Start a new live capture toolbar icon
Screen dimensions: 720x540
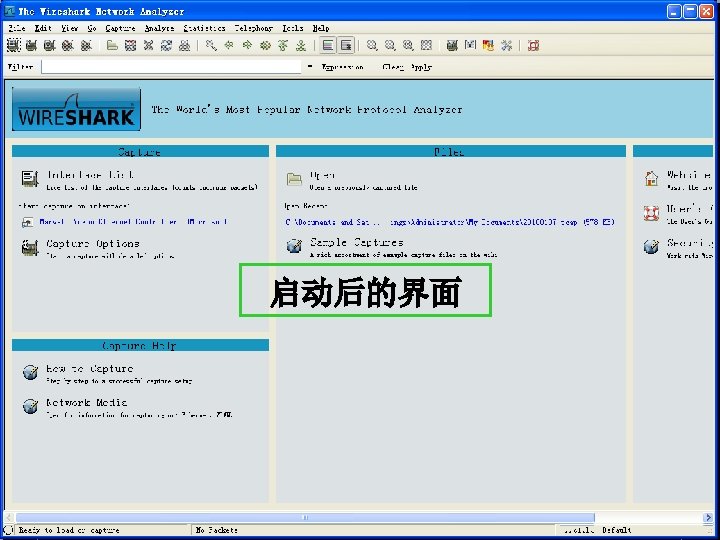point(50,45)
